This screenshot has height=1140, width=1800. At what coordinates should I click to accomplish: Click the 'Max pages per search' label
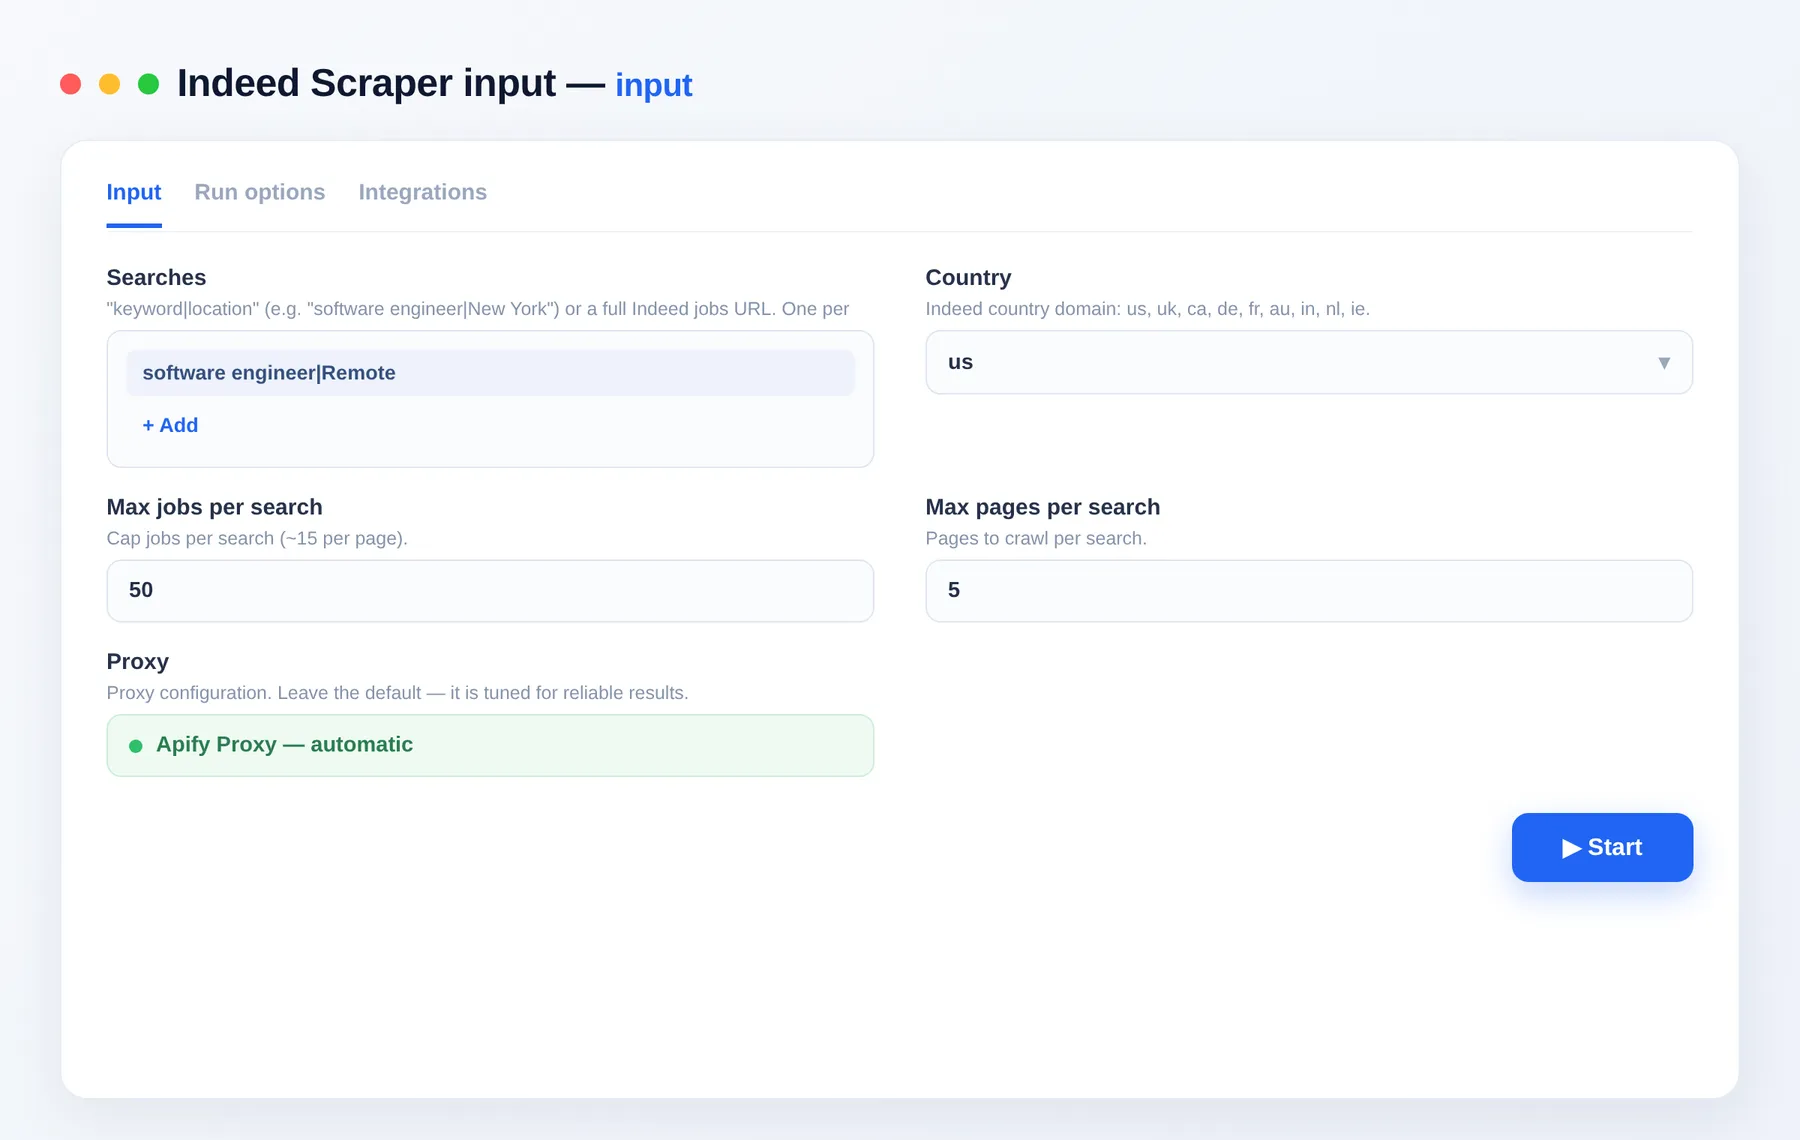click(x=1043, y=507)
